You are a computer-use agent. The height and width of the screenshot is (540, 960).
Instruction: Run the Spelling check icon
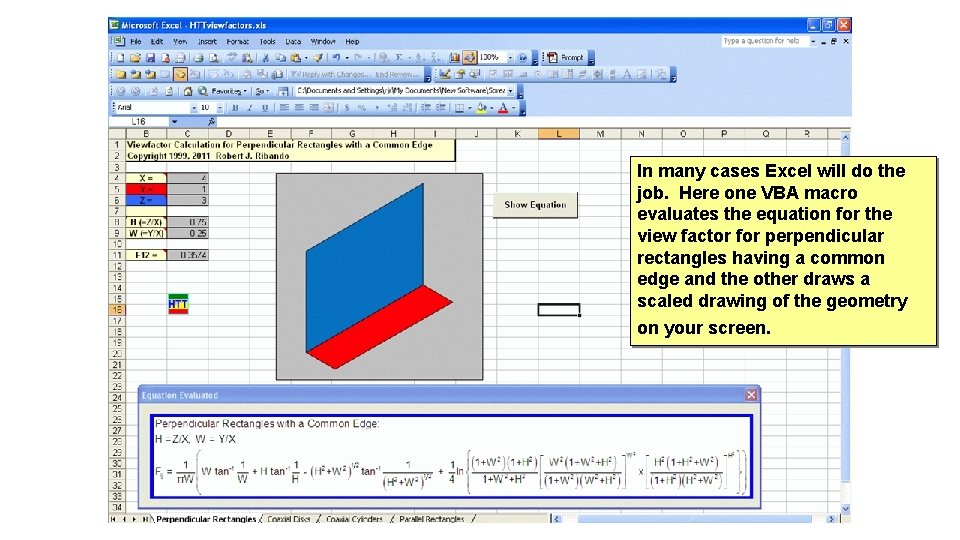pos(231,58)
